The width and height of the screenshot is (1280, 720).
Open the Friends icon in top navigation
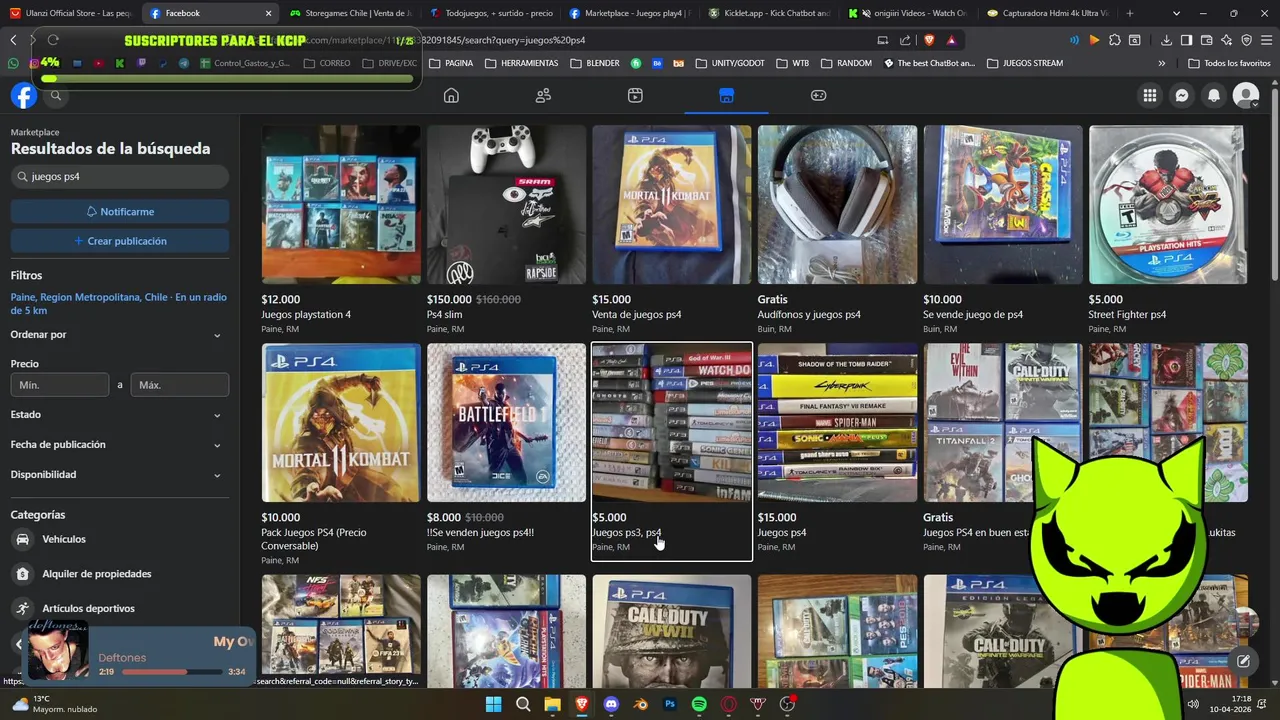(x=543, y=95)
